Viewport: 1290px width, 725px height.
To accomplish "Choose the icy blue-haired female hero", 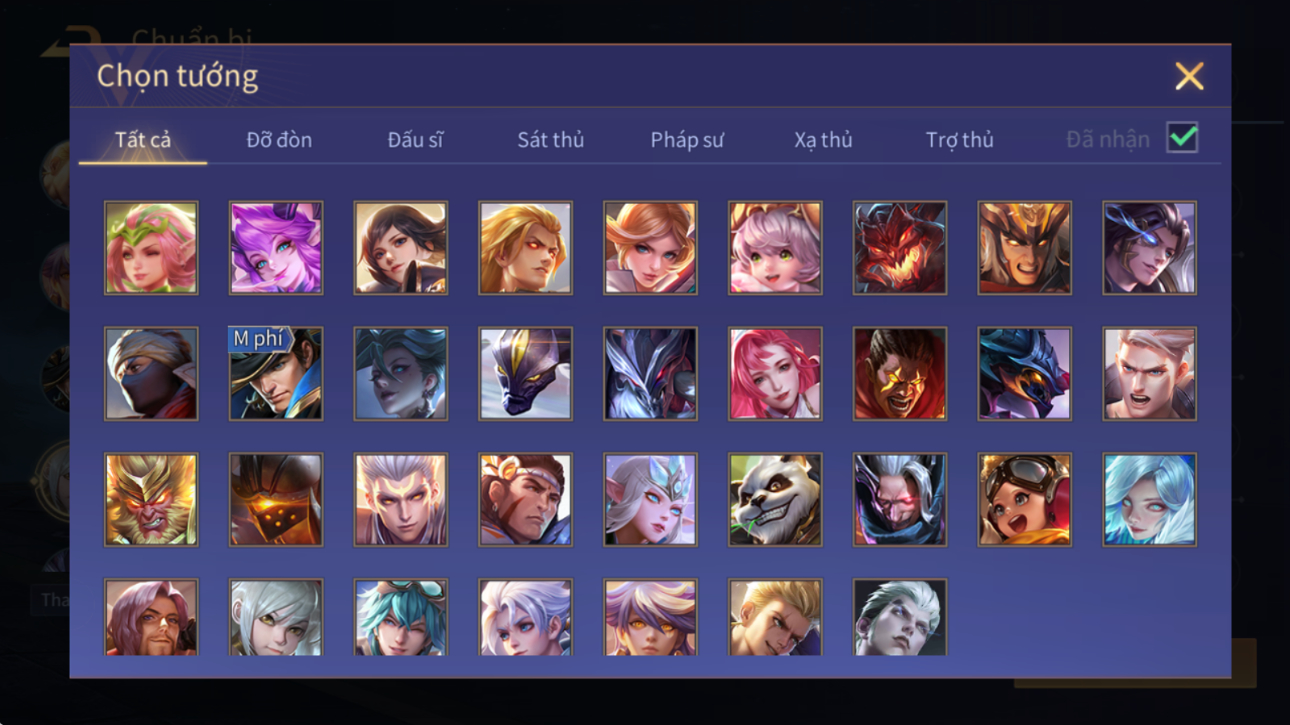I will point(1149,499).
